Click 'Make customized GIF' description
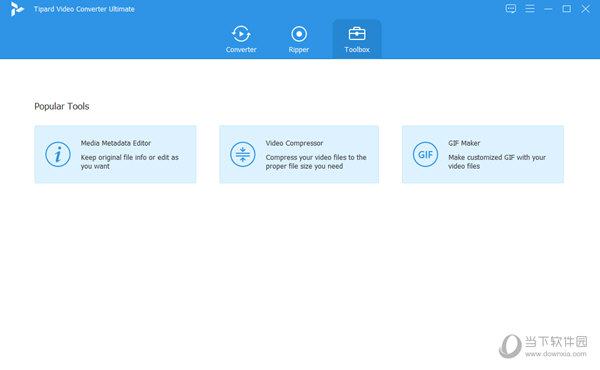 coord(497,161)
